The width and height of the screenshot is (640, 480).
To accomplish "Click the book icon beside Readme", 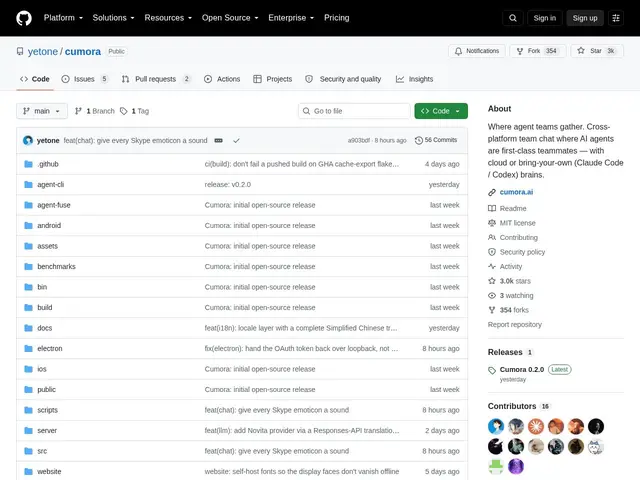I will pos(492,209).
